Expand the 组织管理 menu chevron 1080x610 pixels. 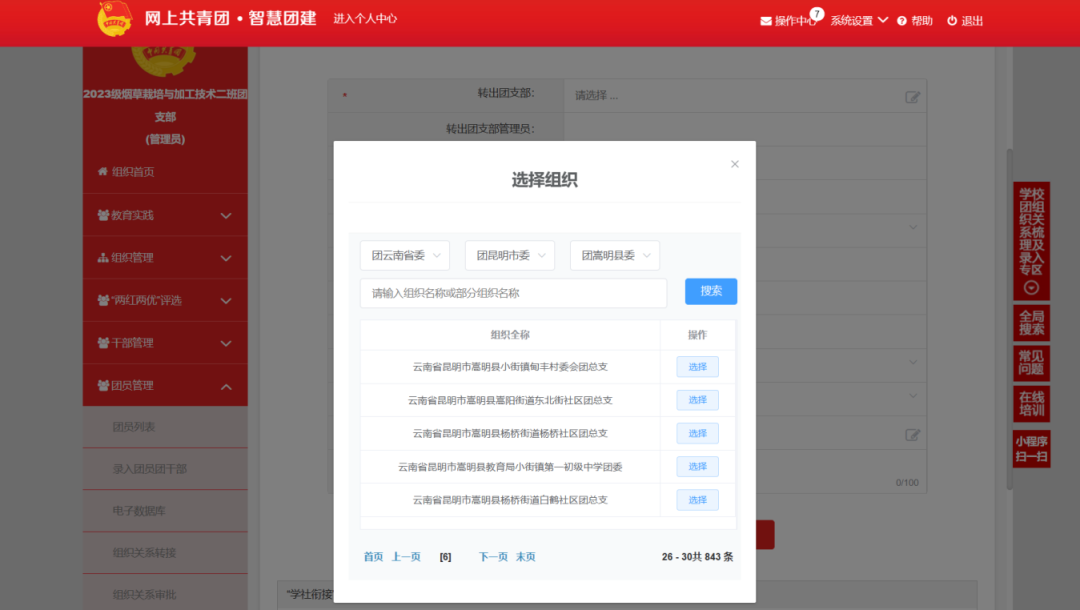tap(226, 258)
